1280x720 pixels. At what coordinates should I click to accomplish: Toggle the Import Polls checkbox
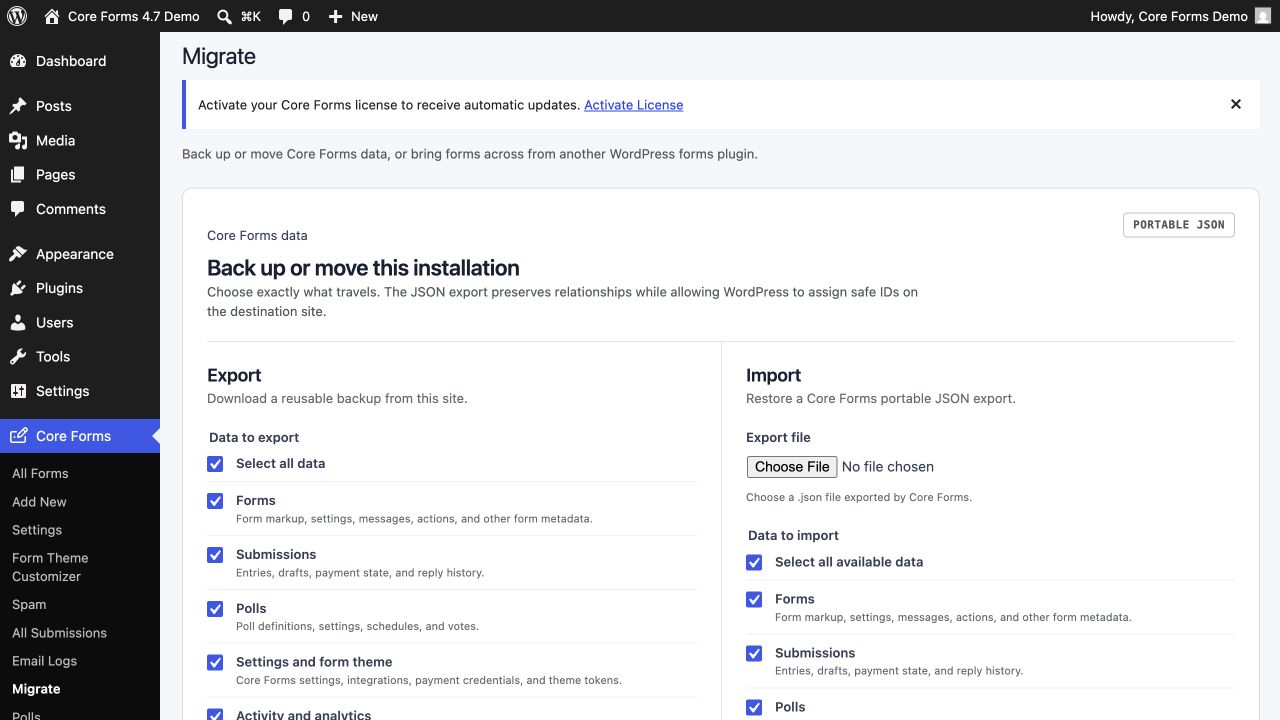pos(754,708)
